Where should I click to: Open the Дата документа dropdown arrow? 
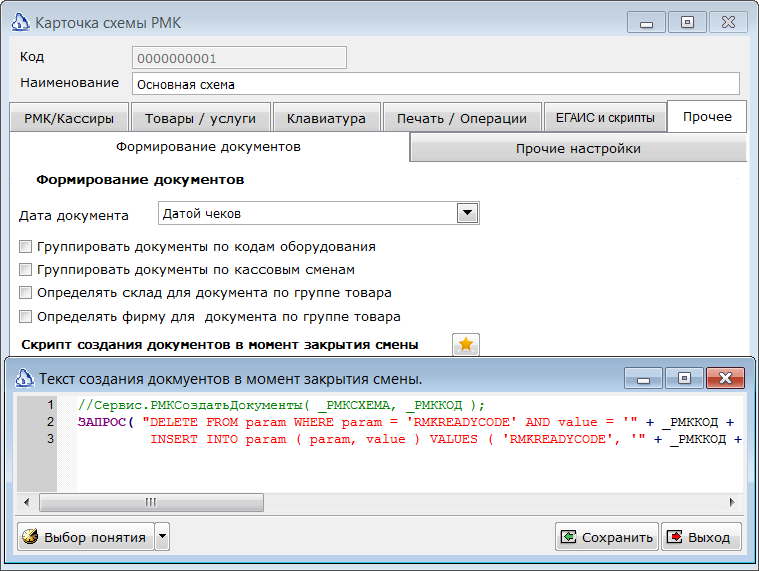(467, 213)
